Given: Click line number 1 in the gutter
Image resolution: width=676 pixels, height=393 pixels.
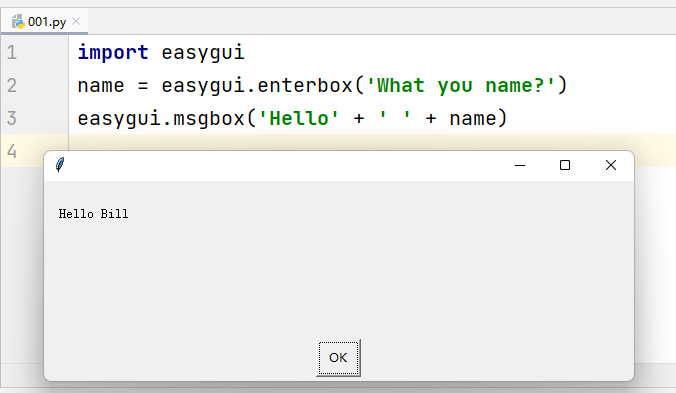Looking at the screenshot, I should [12, 53].
